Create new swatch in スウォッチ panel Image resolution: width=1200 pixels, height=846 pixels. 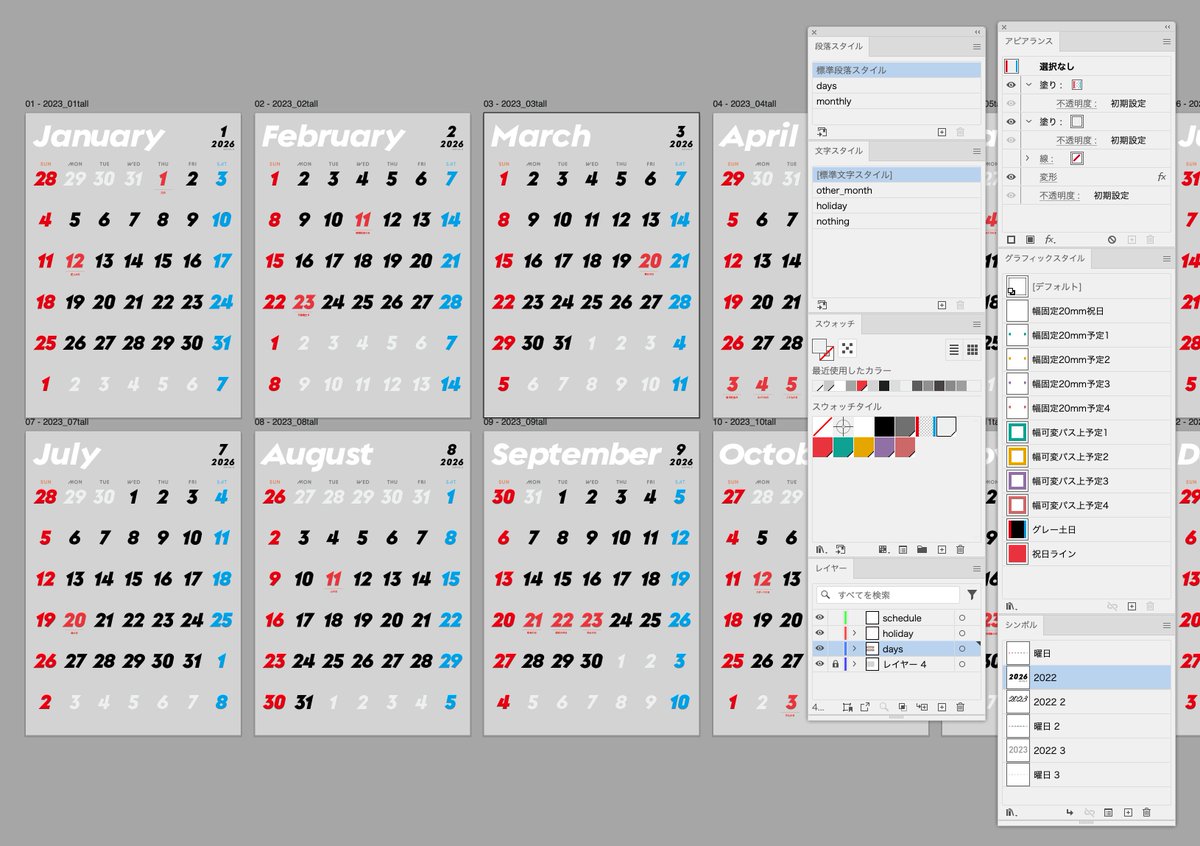[x=941, y=549]
